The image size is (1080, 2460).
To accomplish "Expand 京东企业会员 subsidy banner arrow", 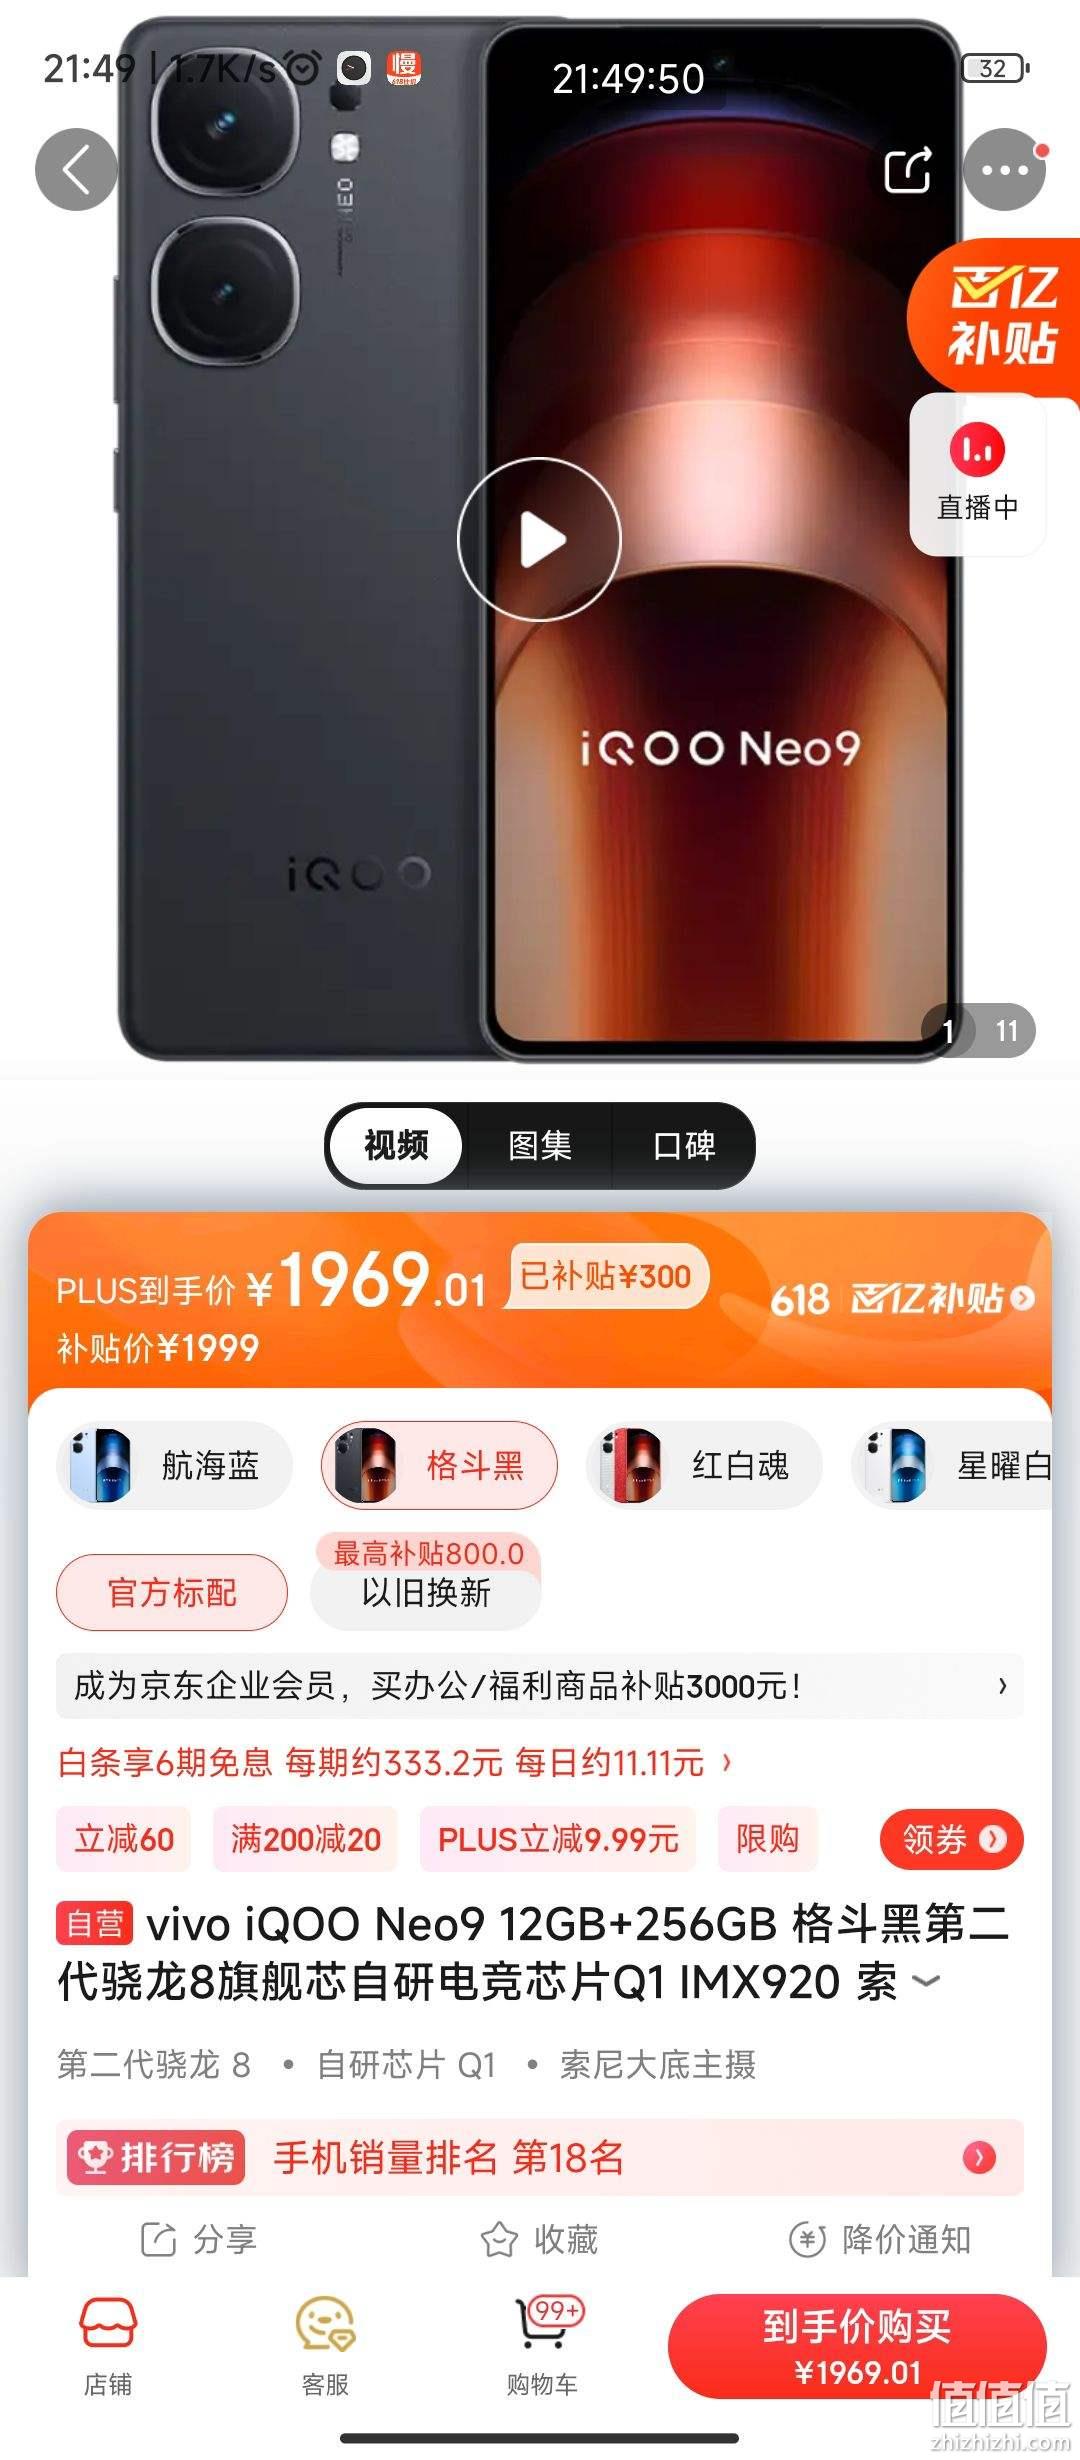I will tap(1002, 1686).
